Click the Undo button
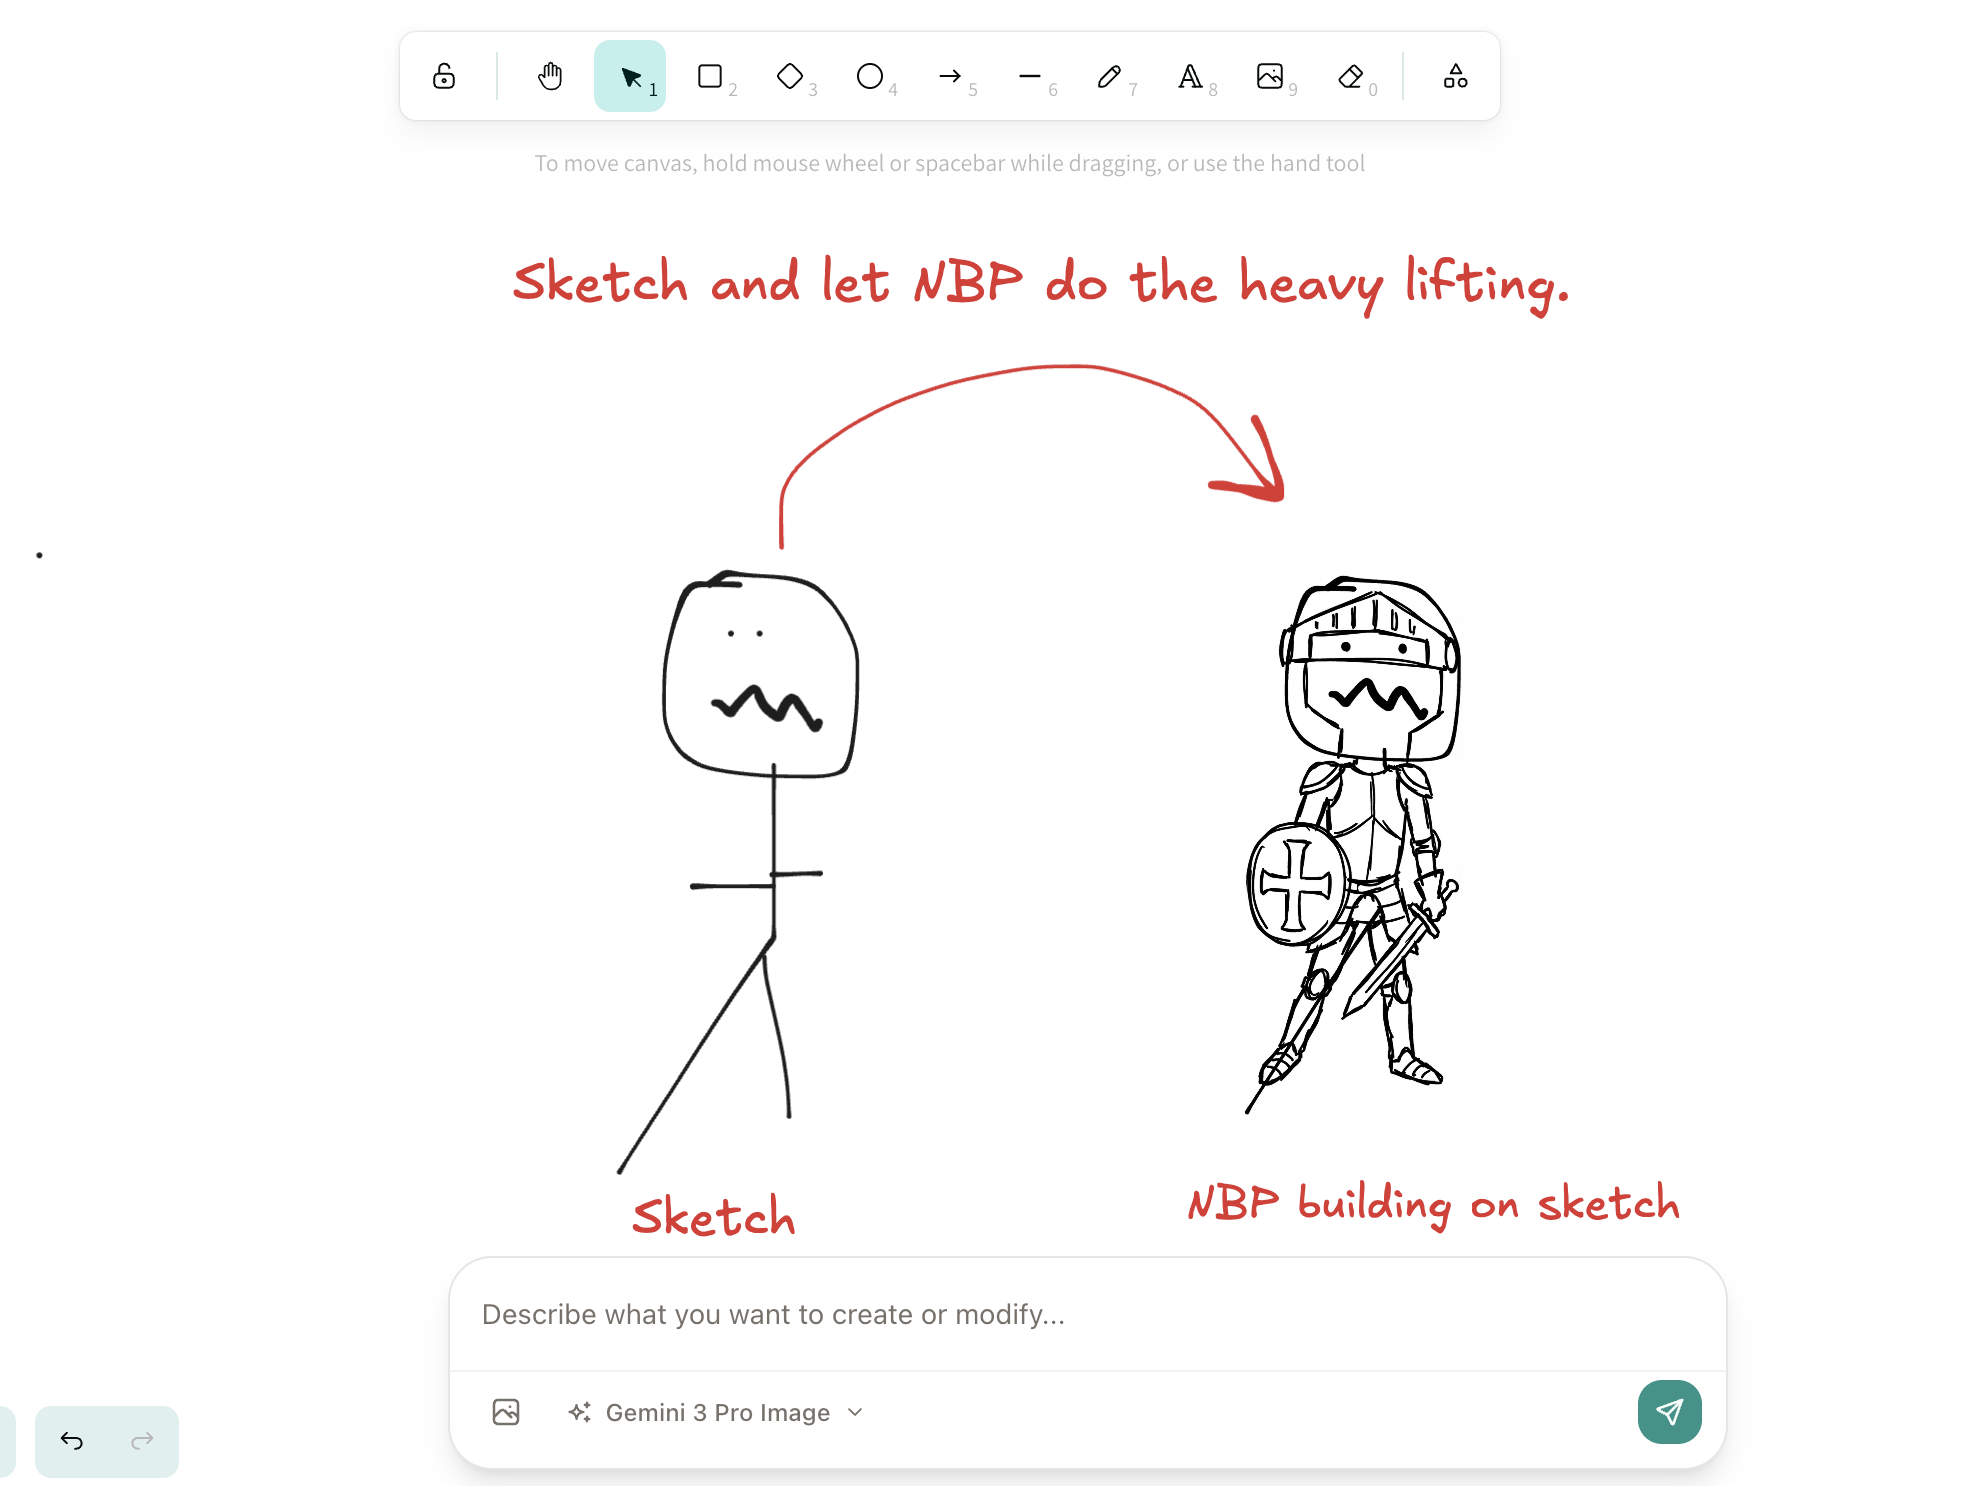The width and height of the screenshot is (1972, 1486). click(x=71, y=1441)
